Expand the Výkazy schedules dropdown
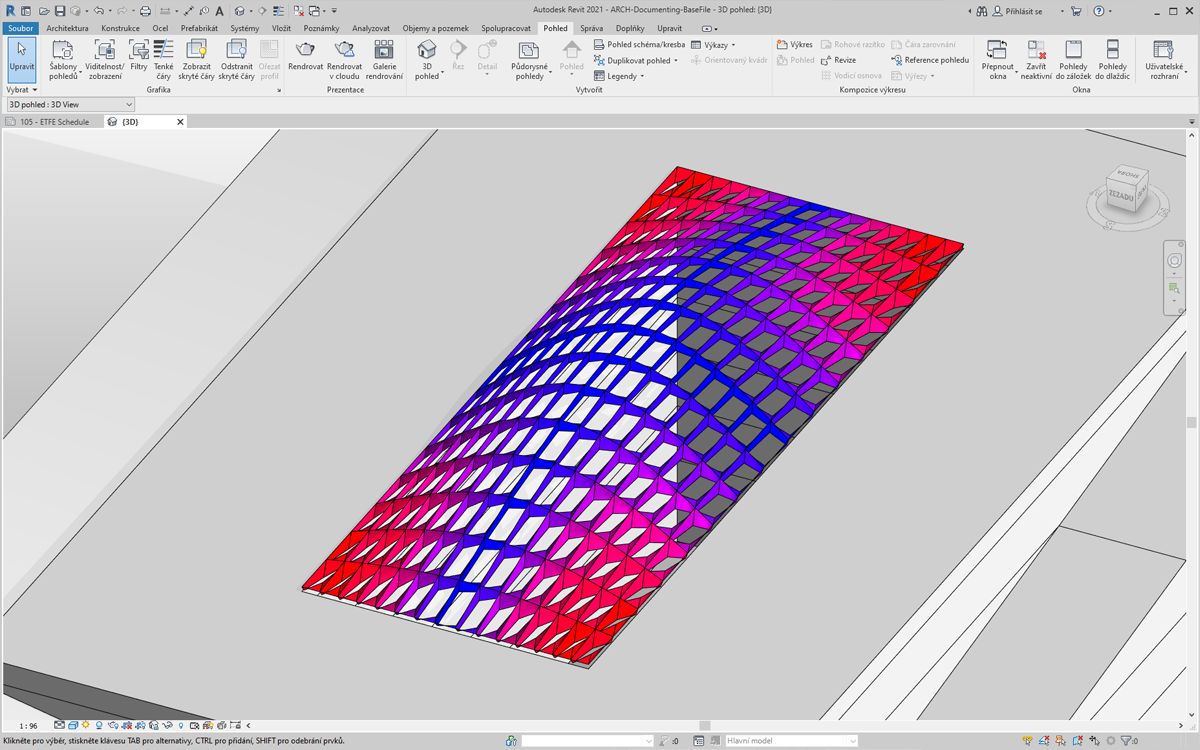1200x750 pixels. [x=713, y=45]
